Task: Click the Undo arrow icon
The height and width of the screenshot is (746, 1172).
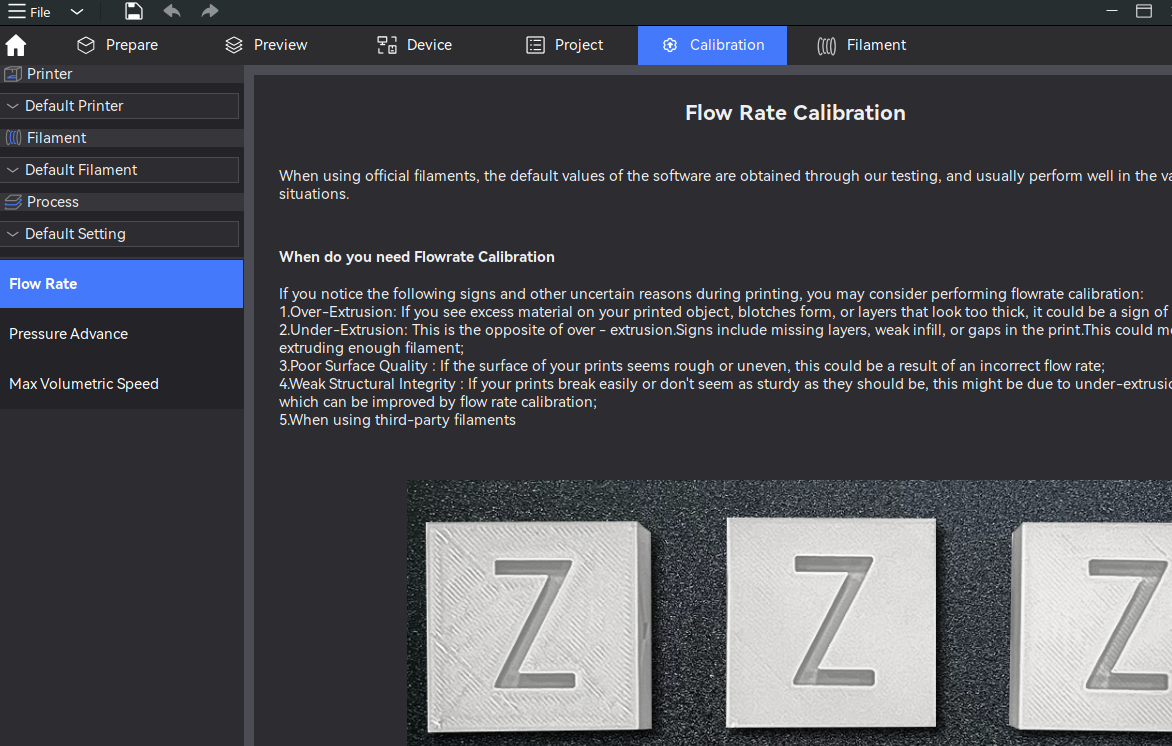Action: point(172,12)
